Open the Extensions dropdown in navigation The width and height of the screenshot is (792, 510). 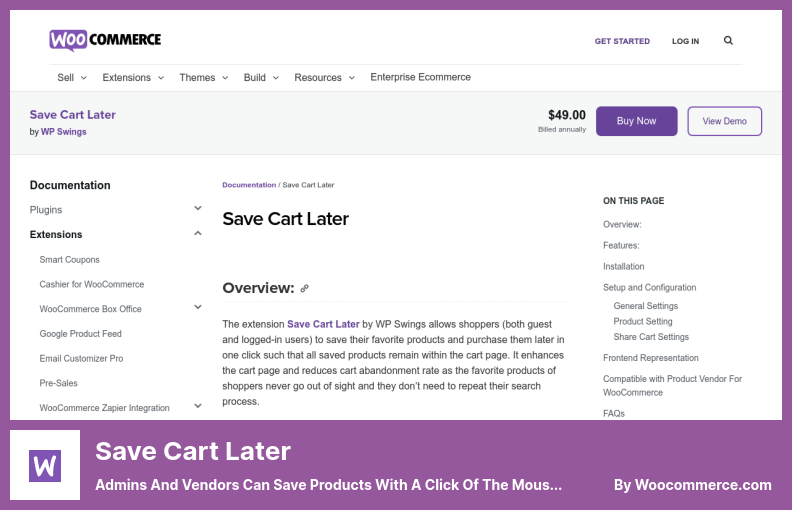(132, 77)
